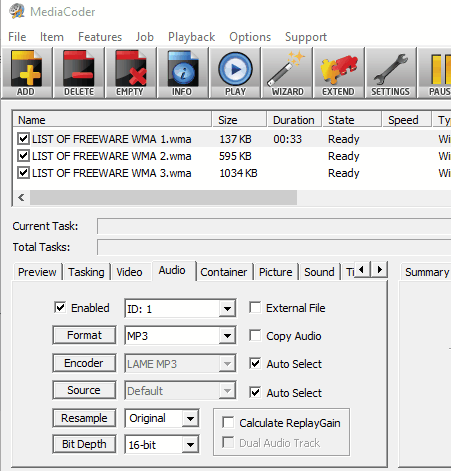Click the PLAY toolbar icon
This screenshot has width=451, height=471.
pos(235,73)
